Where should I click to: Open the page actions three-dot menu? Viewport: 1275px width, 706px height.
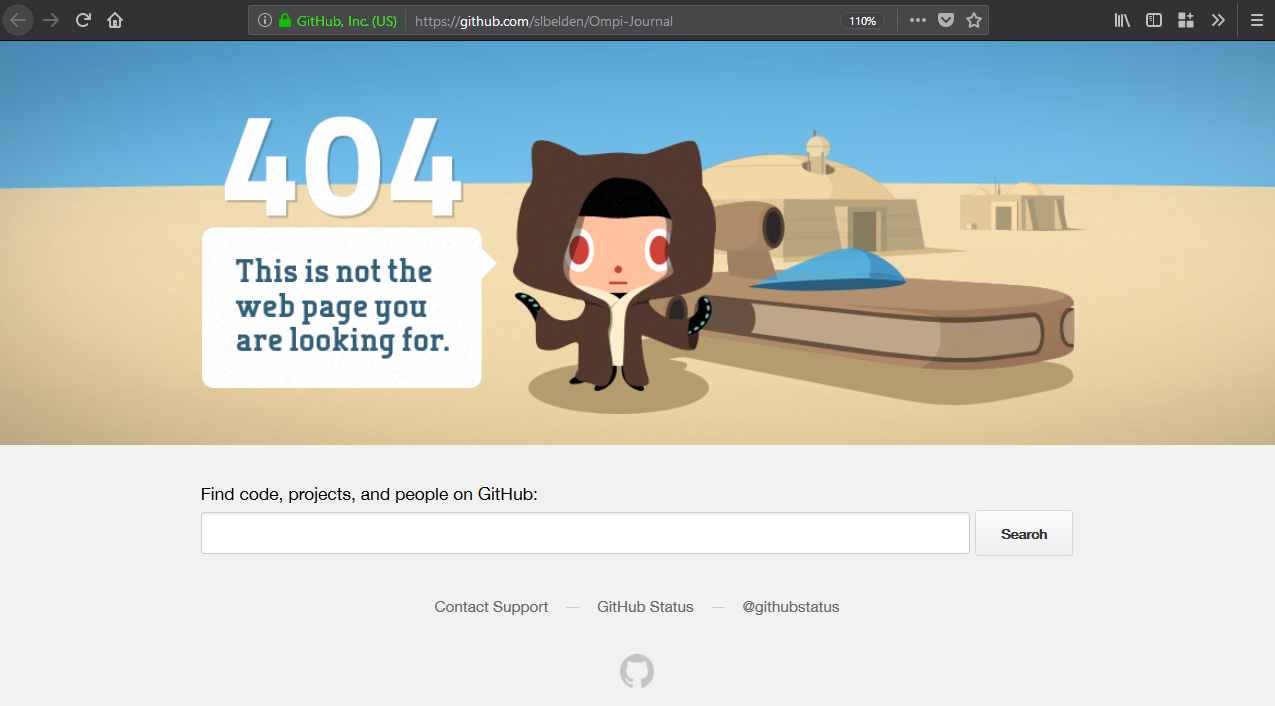(x=918, y=20)
